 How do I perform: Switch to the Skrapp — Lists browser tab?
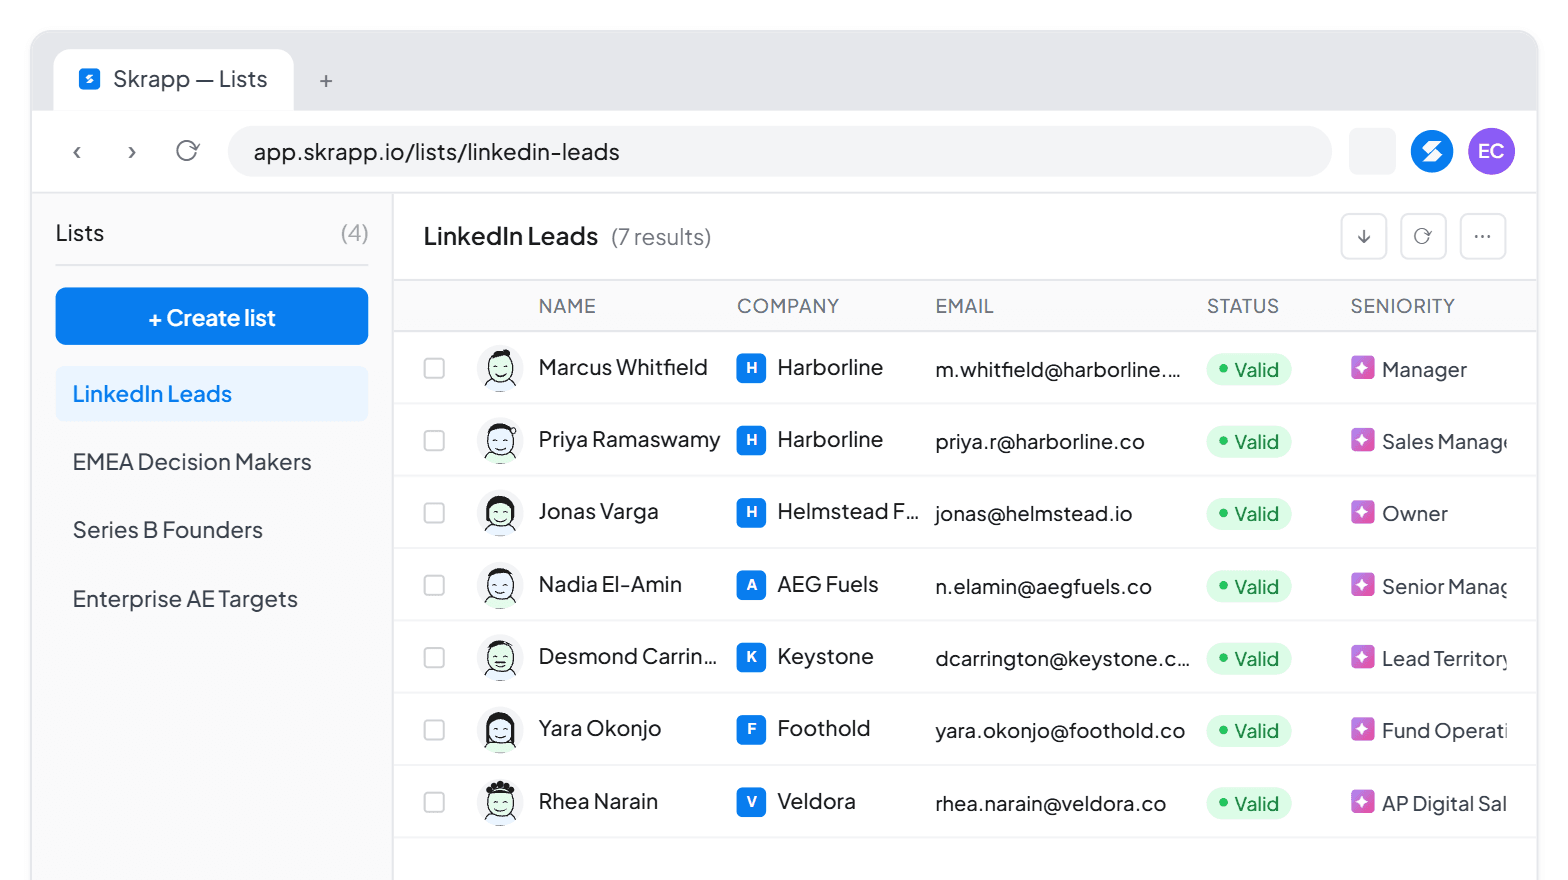pos(174,80)
